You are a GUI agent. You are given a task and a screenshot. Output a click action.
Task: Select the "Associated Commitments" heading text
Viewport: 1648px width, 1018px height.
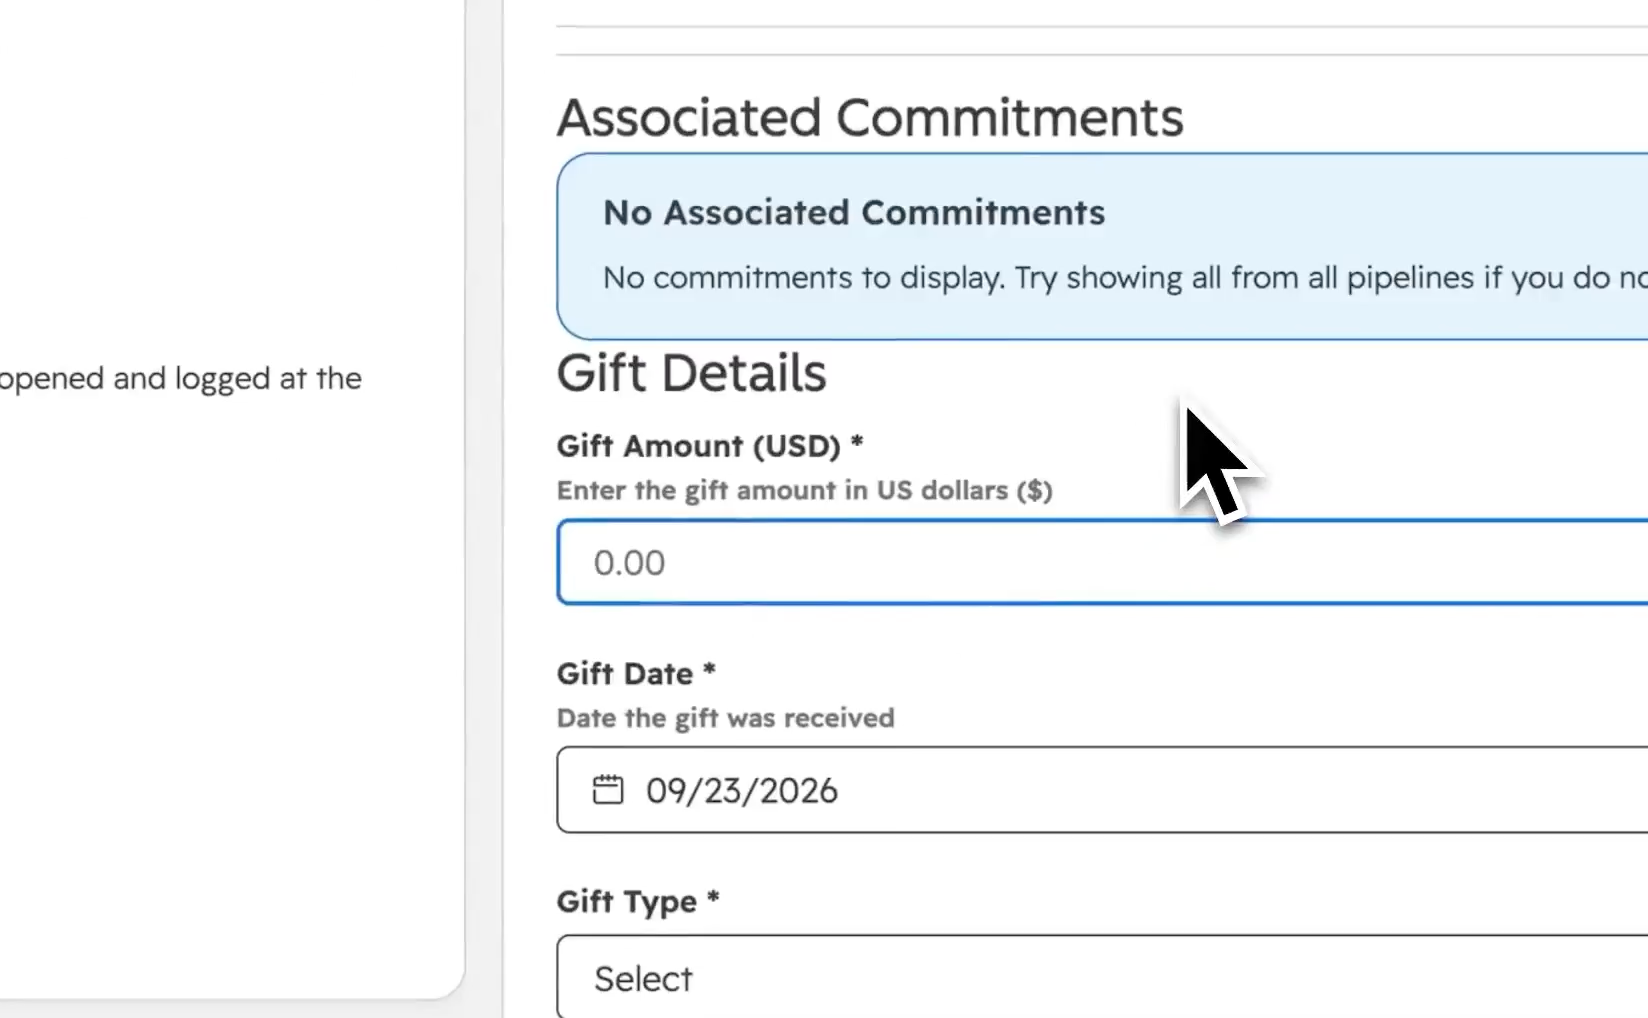coord(870,118)
